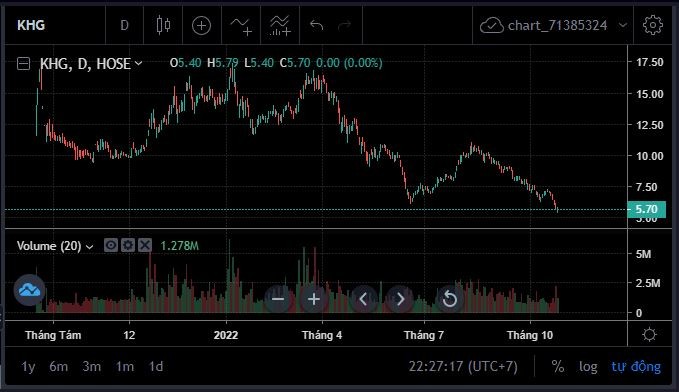679x392 pixels.
Task: Toggle the log scale mode
Action: tap(588, 367)
